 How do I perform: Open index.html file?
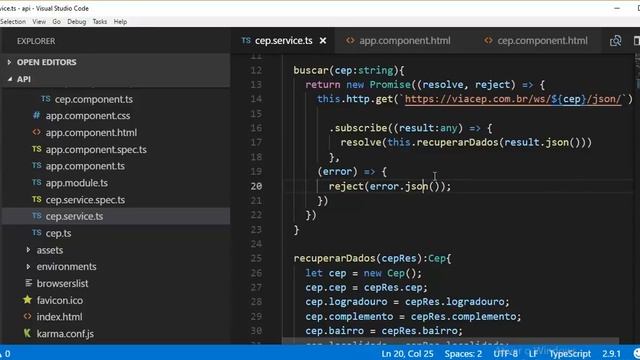(59, 317)
